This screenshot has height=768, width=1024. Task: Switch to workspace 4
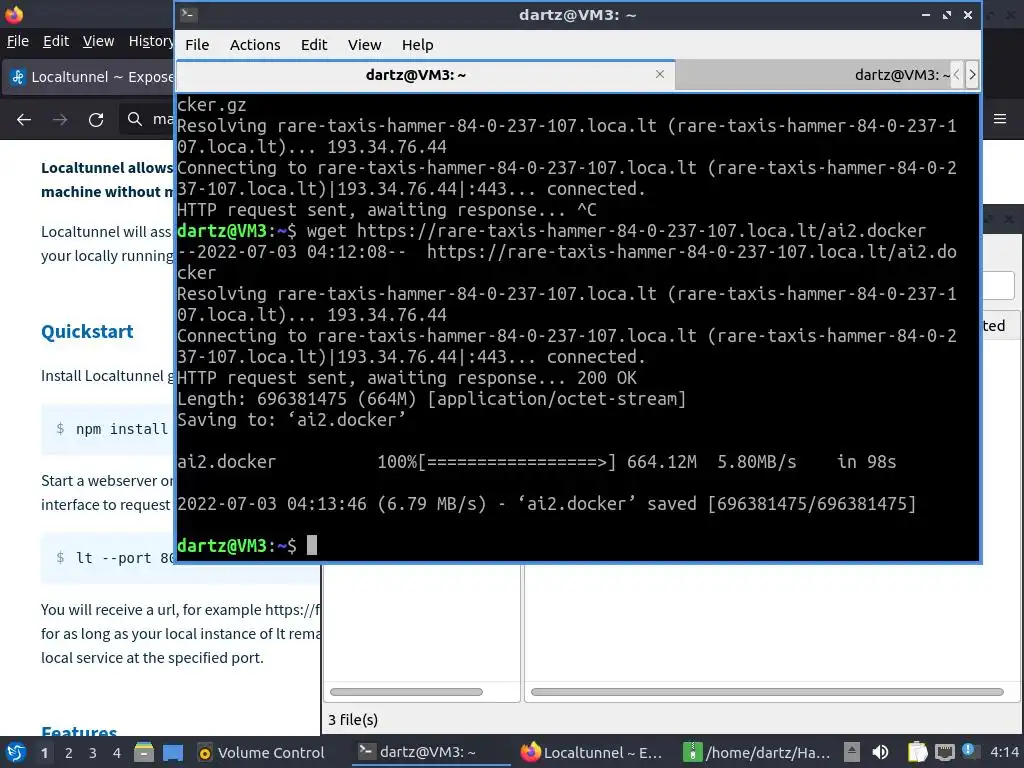coord(117,753)
